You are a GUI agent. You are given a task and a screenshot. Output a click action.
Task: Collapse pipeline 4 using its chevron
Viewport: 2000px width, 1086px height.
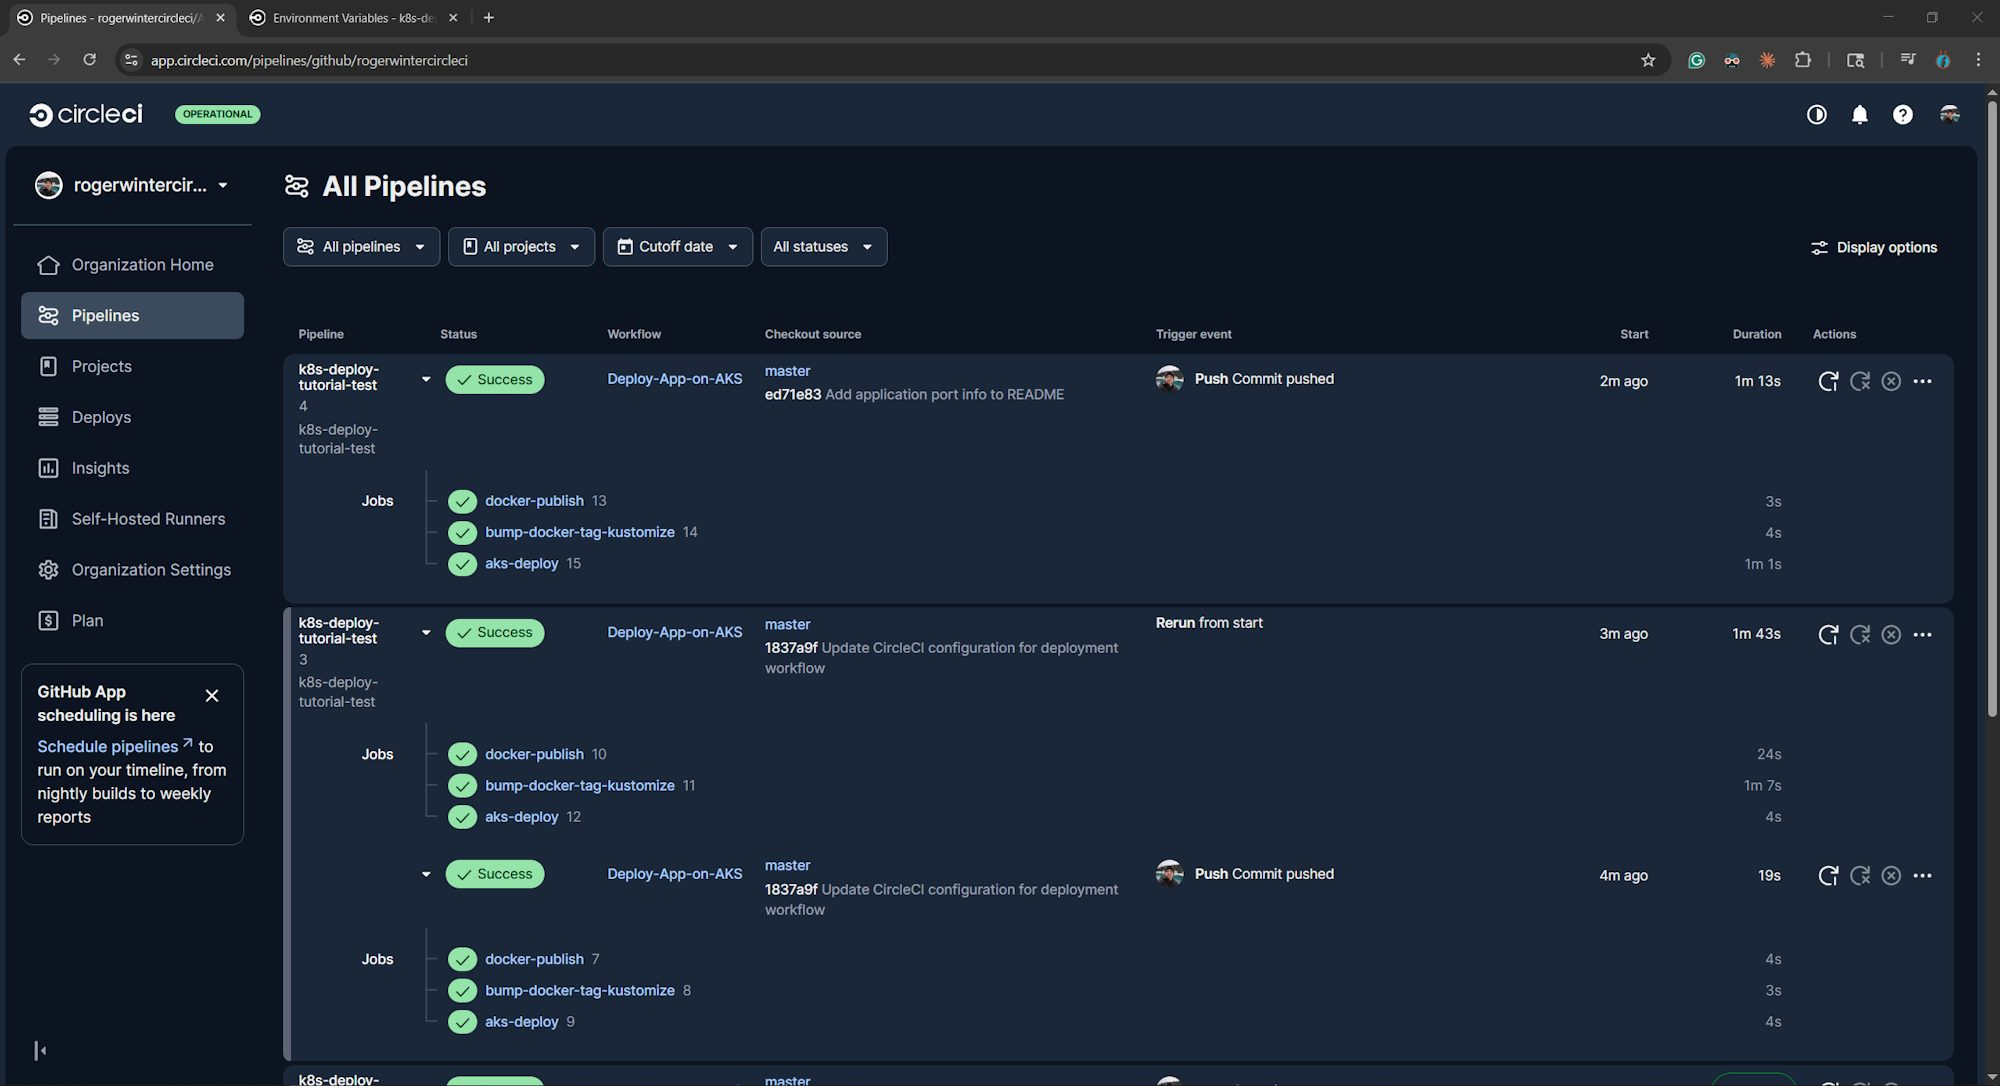pos(426,379)
